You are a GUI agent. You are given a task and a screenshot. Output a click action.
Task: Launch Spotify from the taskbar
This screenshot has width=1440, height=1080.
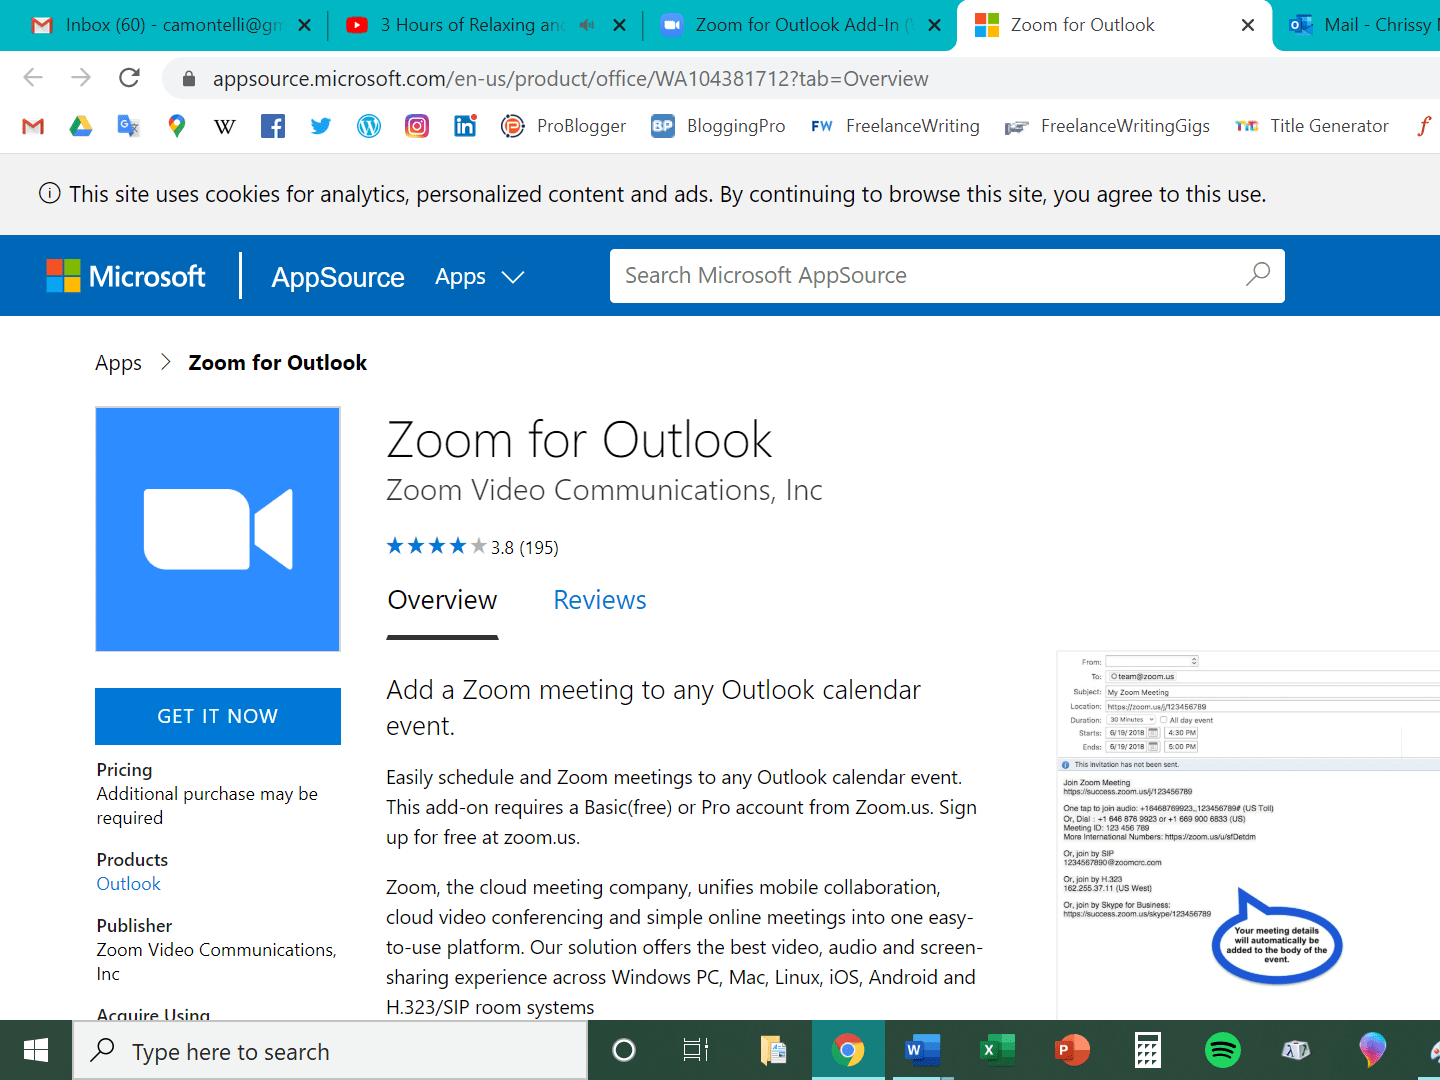point(1222,1050)
